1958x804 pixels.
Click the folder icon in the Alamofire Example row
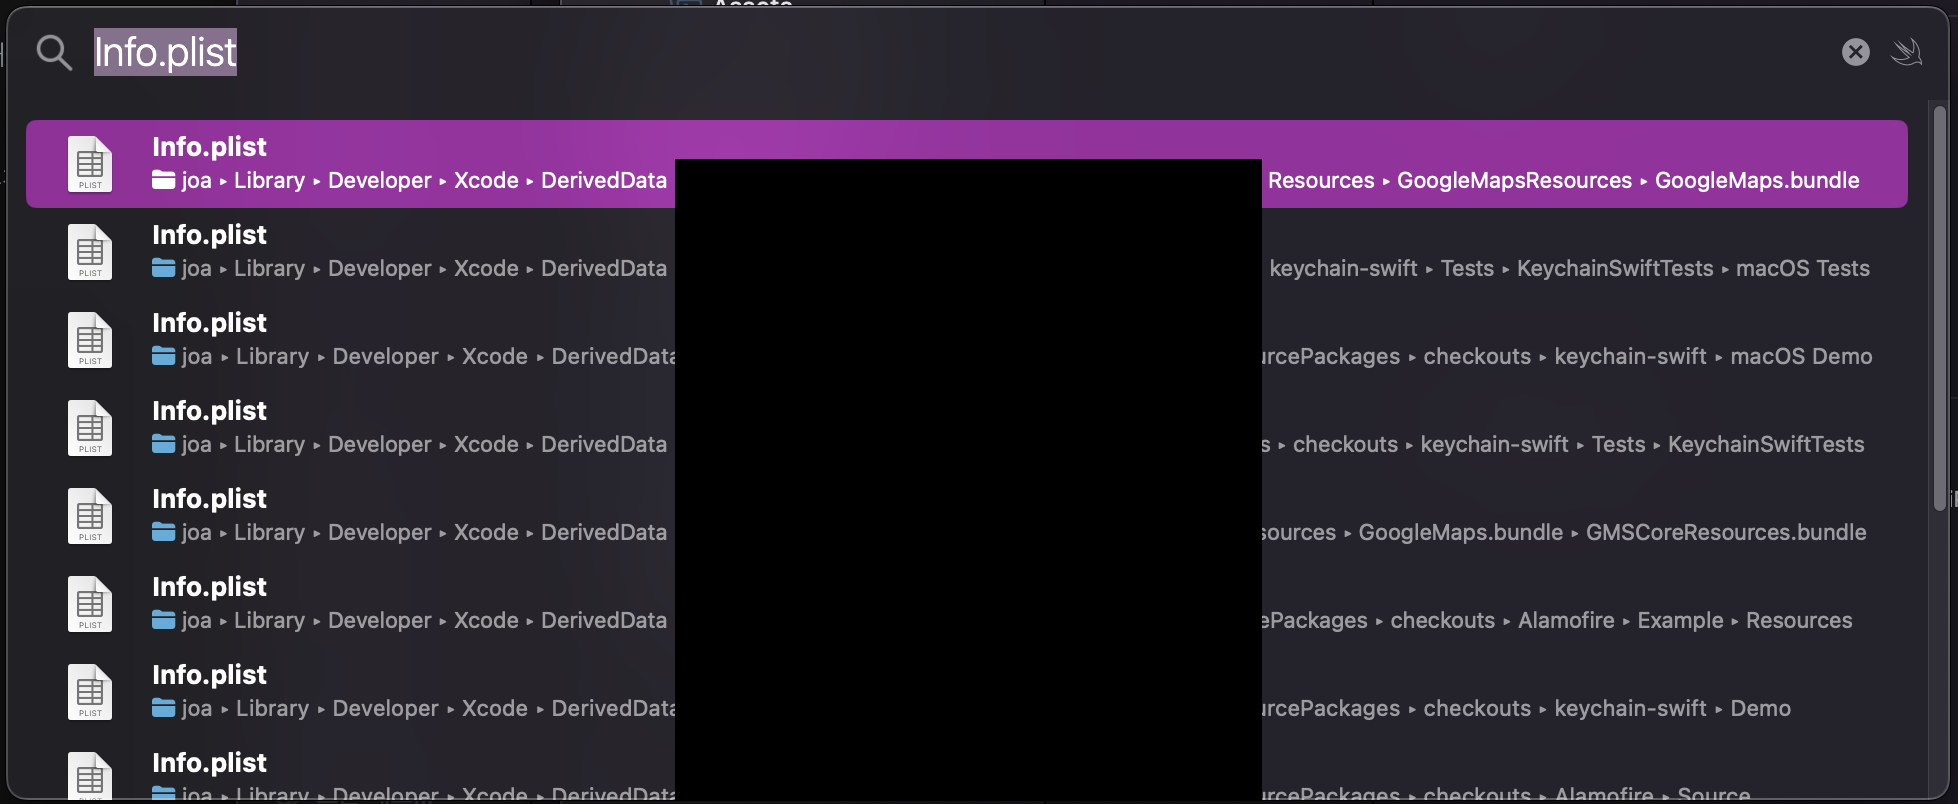click(x=163, y=620)
